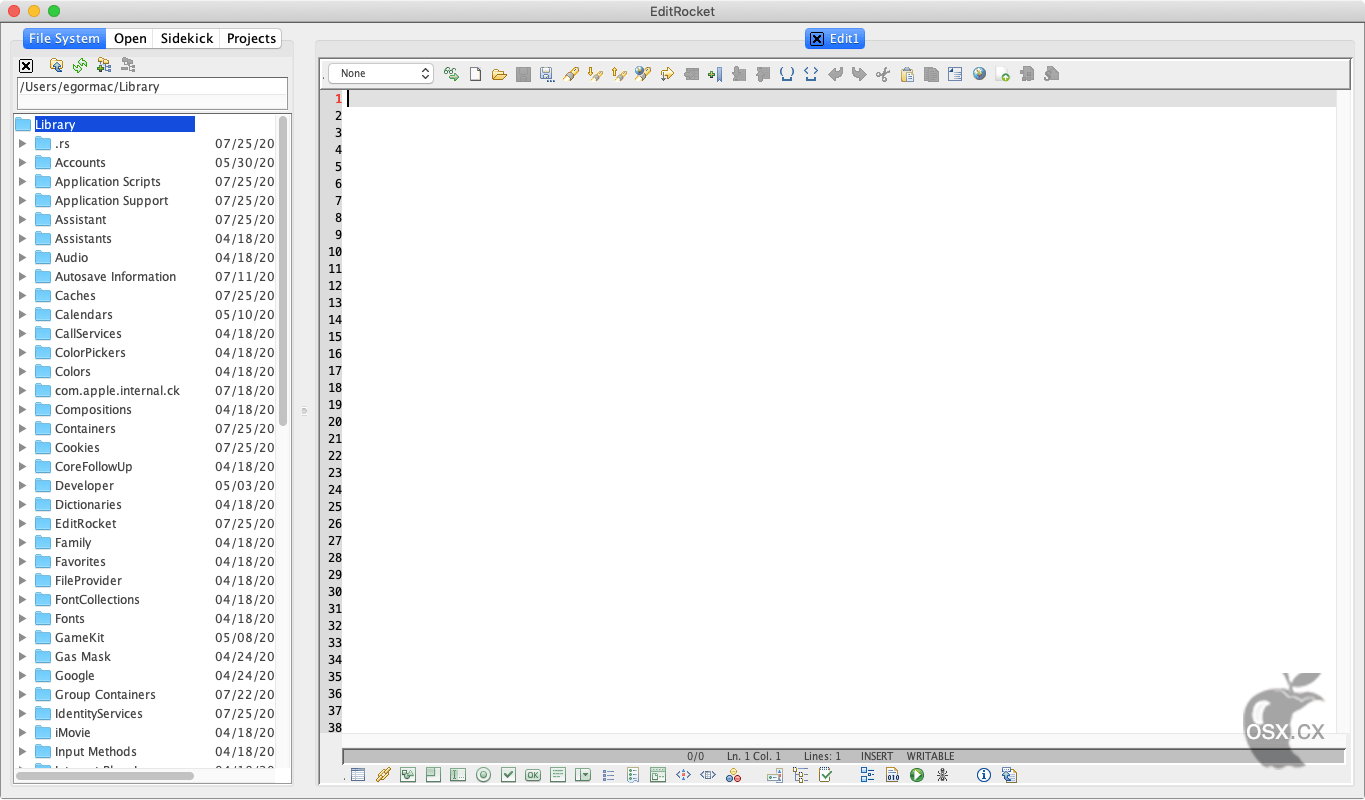1365x800 pixels.
Task: Expand the EditRocket folder node
Action: tap(23, 523)
